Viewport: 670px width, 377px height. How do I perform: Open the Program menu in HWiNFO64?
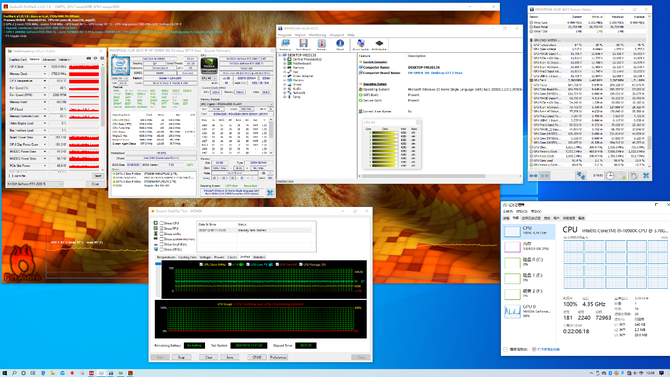click(x=285, y=35)
